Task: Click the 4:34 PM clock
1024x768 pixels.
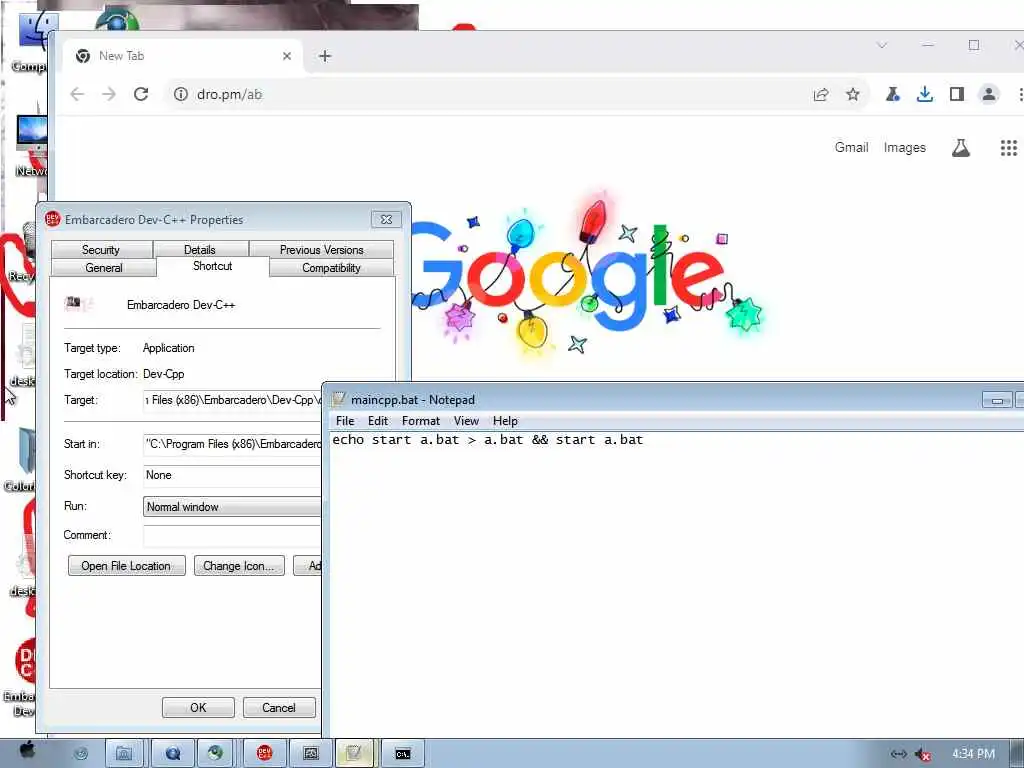Action: pyautogui.click(x=973, y=754)
